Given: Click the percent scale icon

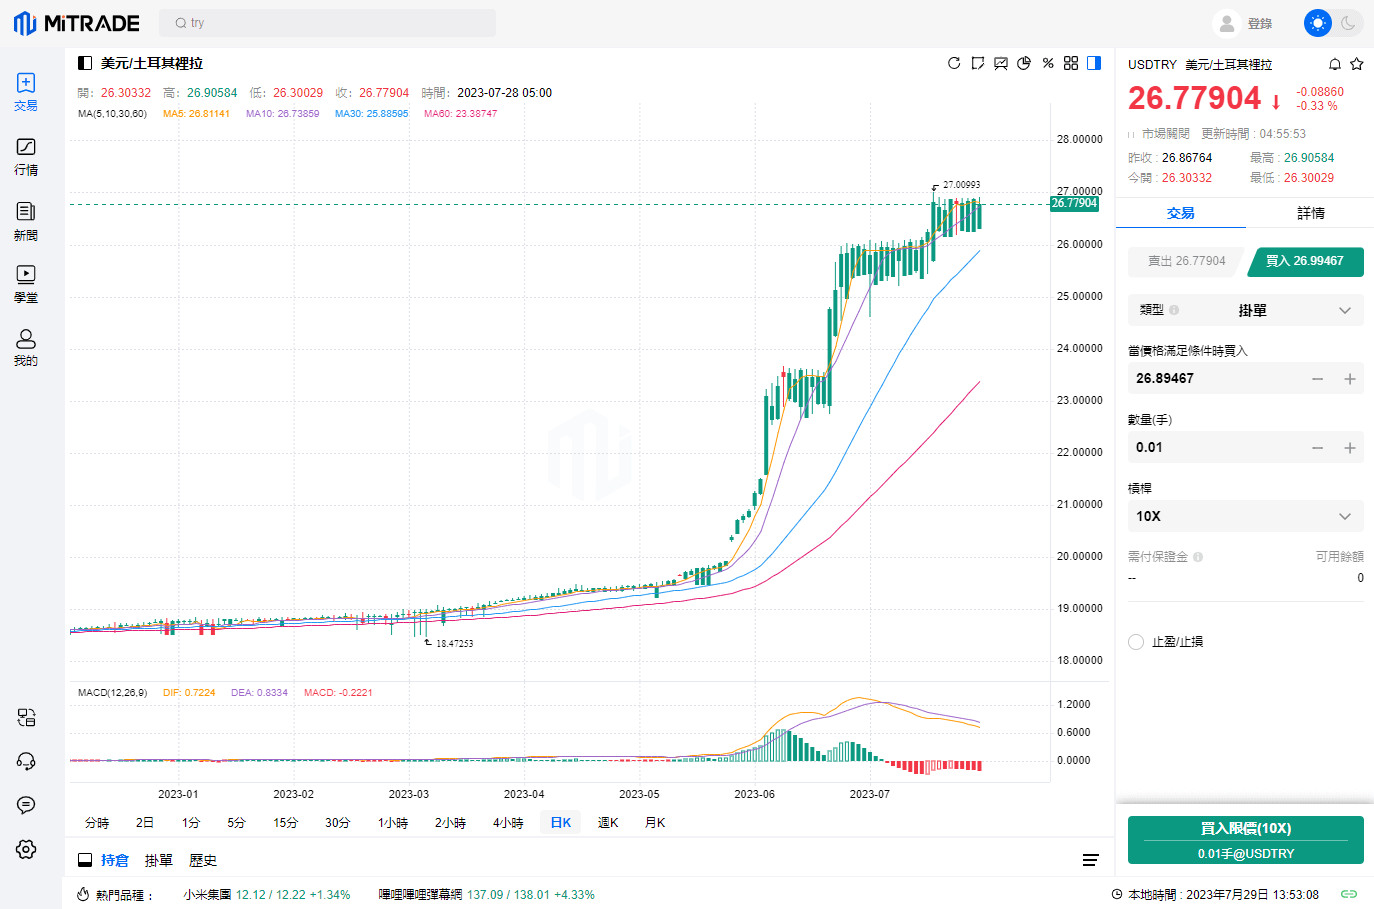Looking at the screenshot, I should (1048, 63).
